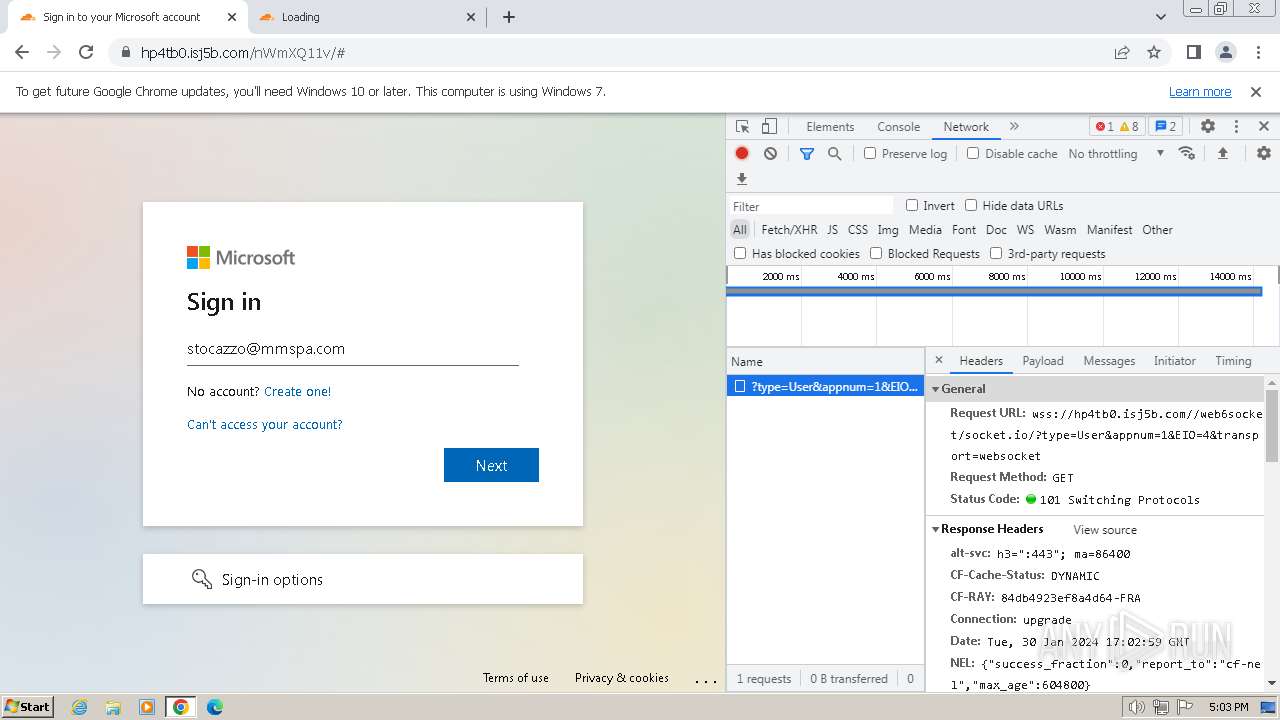Open the Messages tab

tap(1109, 361)
